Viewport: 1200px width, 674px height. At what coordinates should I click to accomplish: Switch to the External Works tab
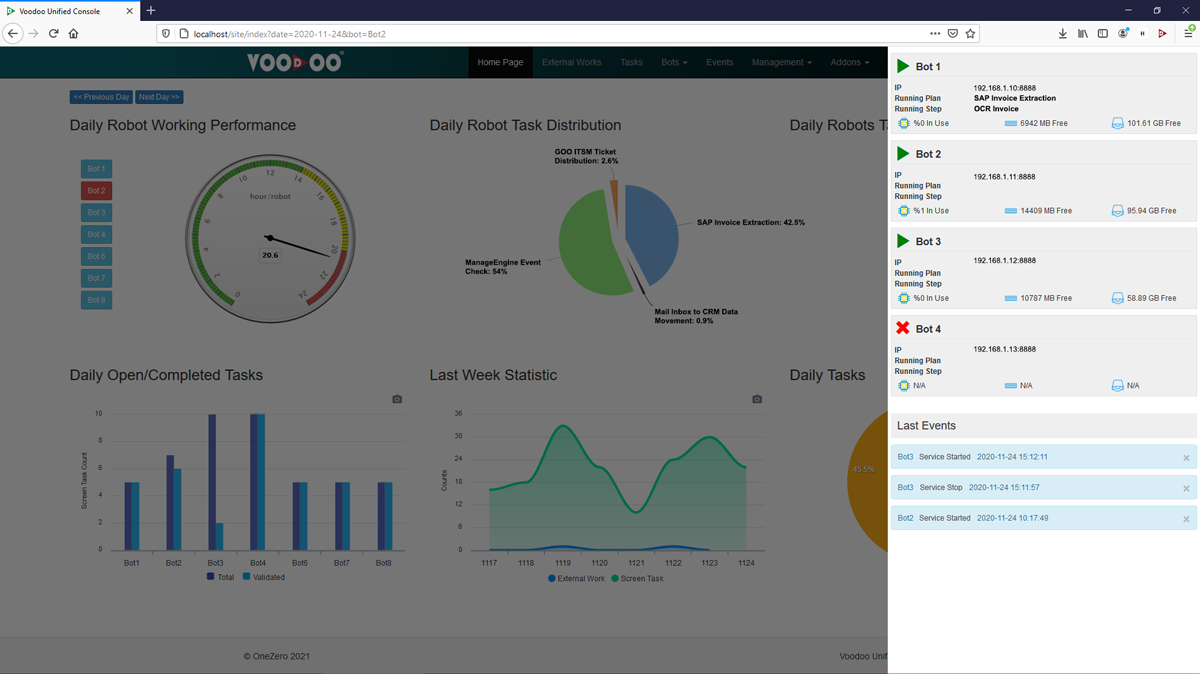point(571,61)
